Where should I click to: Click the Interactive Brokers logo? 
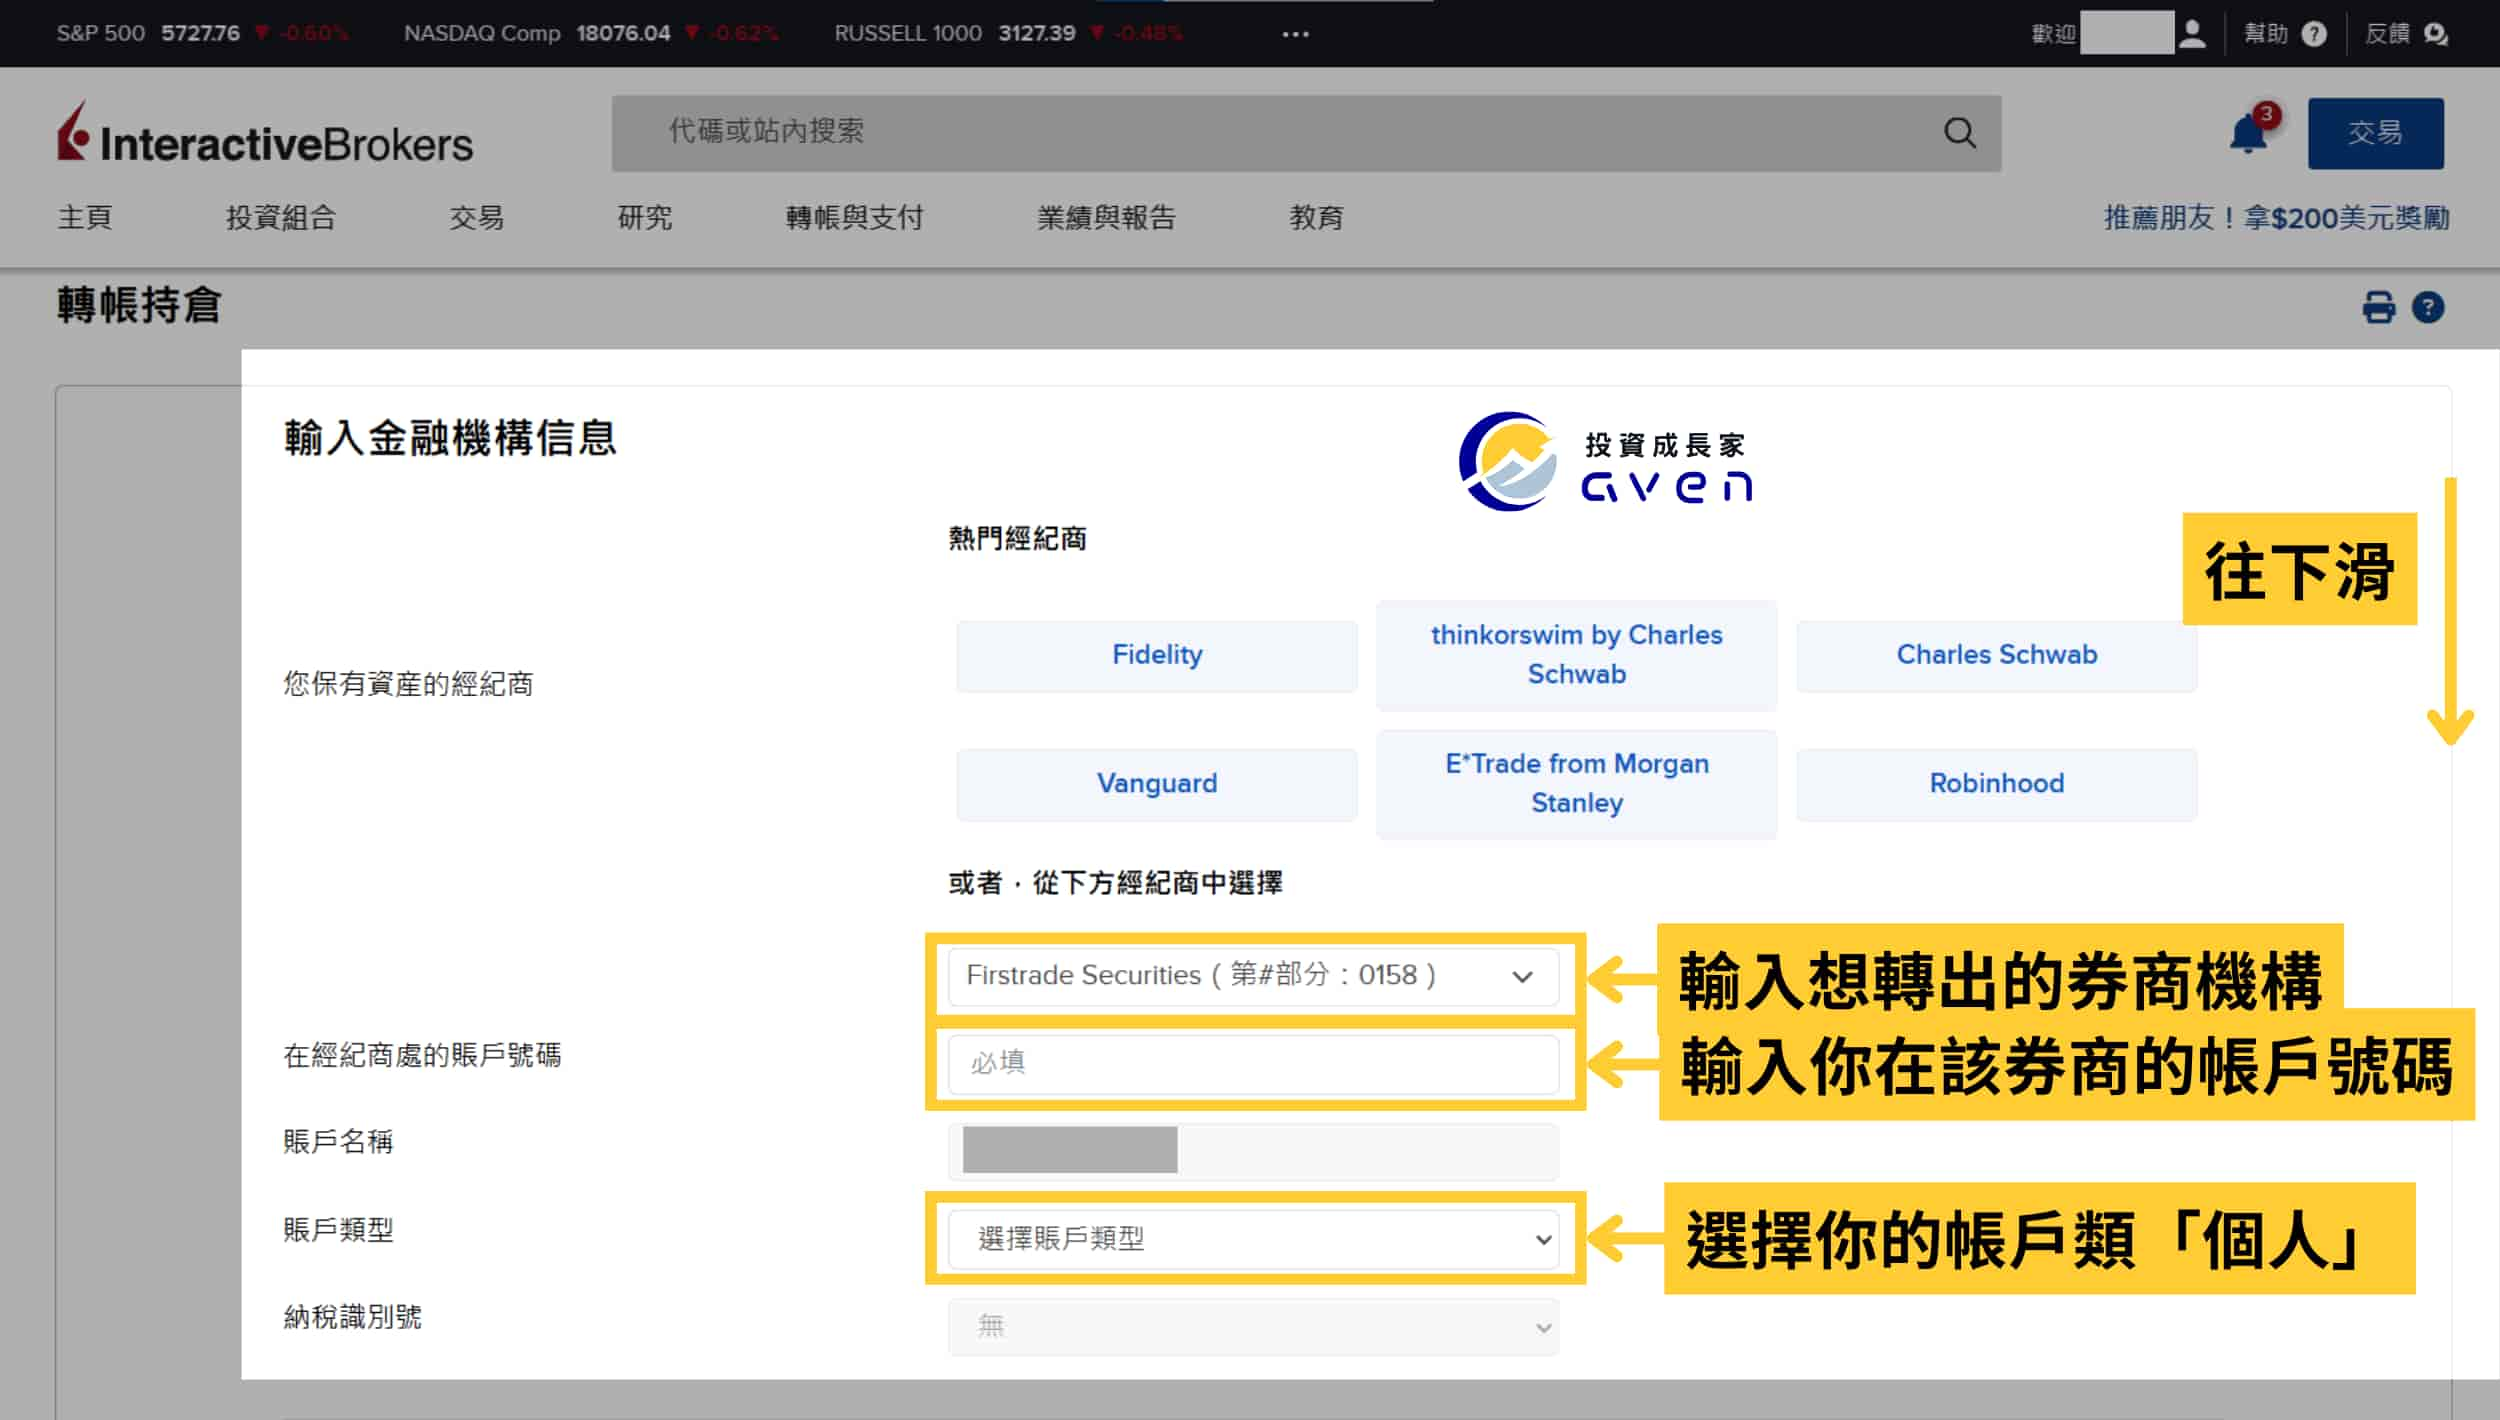click(x=265, y=133)
